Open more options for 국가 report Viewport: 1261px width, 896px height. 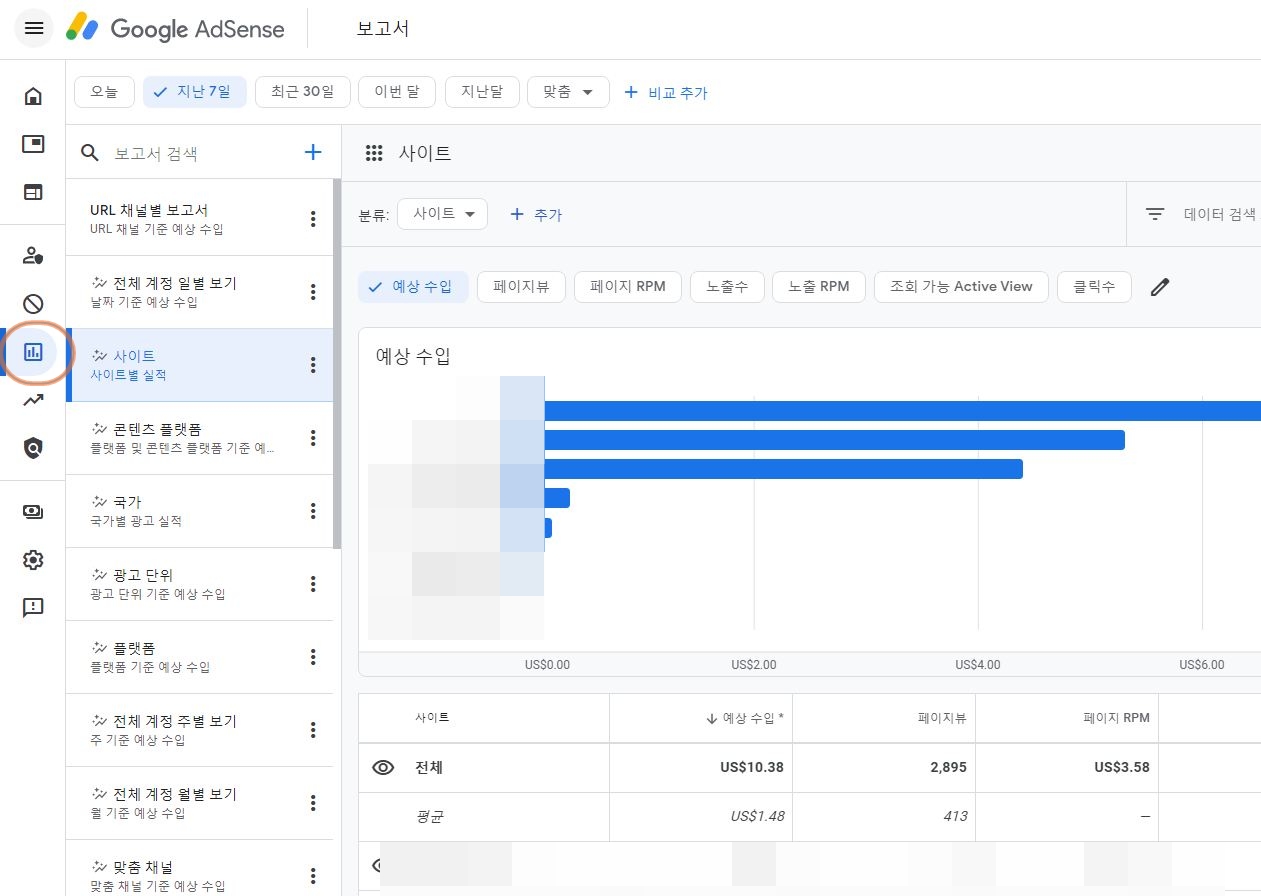[313, 511]
